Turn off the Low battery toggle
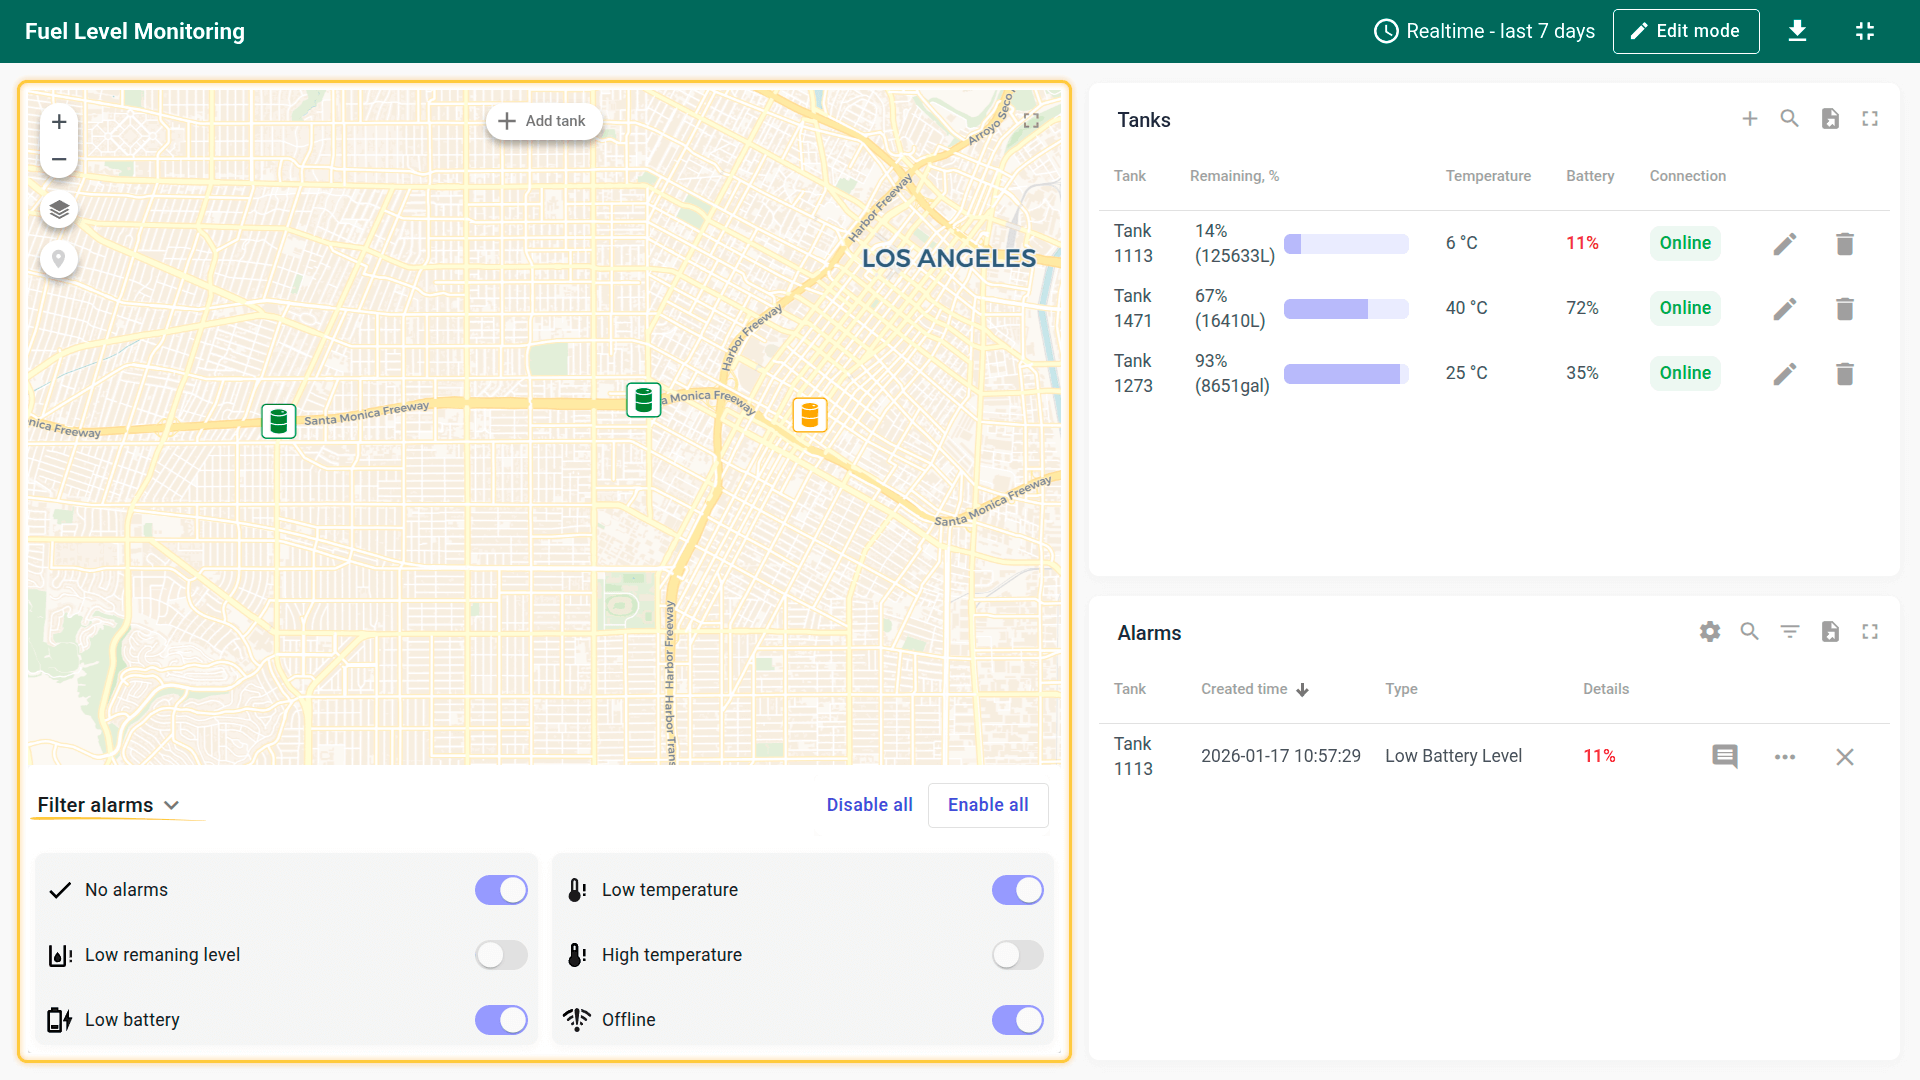This screenshot has width=1920, height=1080. (x=501, y=1020)
